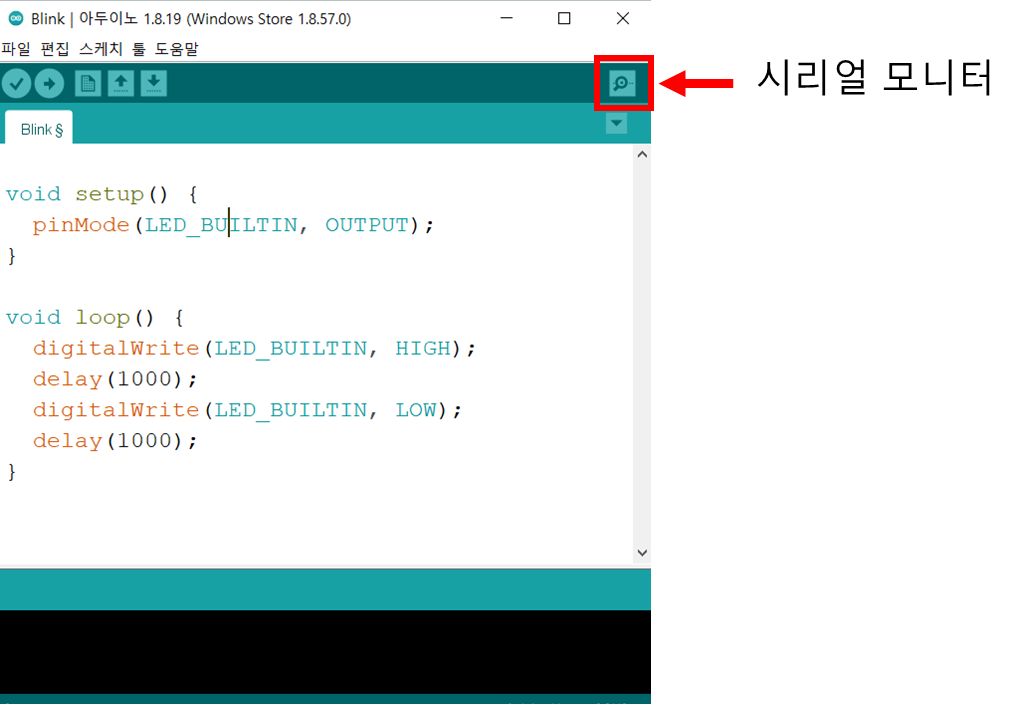Click 'HIGH' in the digitalWrite line

pyautogui.click(x=423, y=348)
